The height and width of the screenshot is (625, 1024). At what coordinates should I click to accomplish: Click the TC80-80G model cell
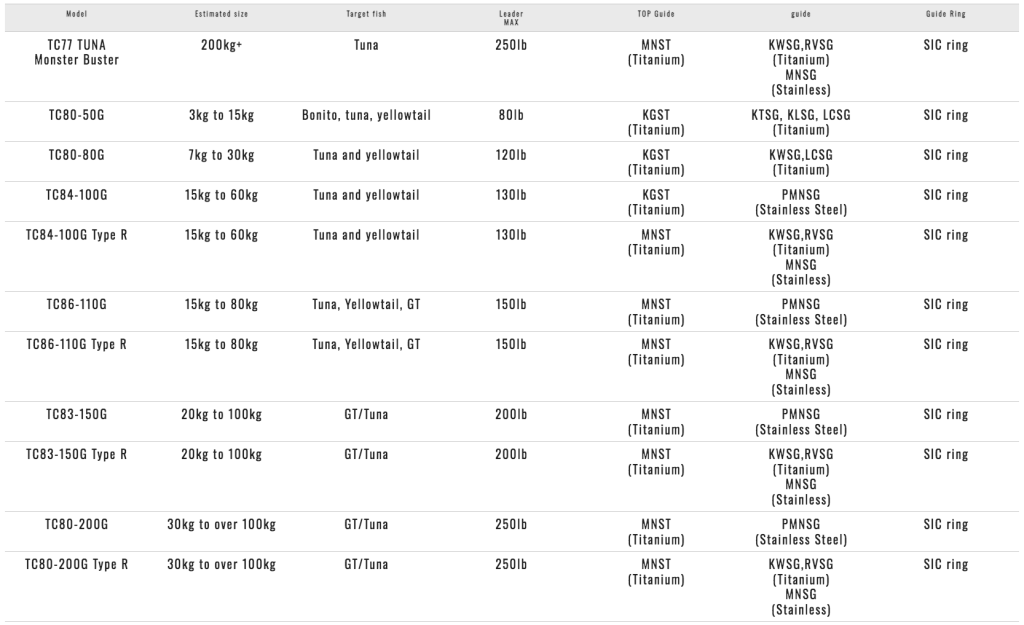coord(76,156)
